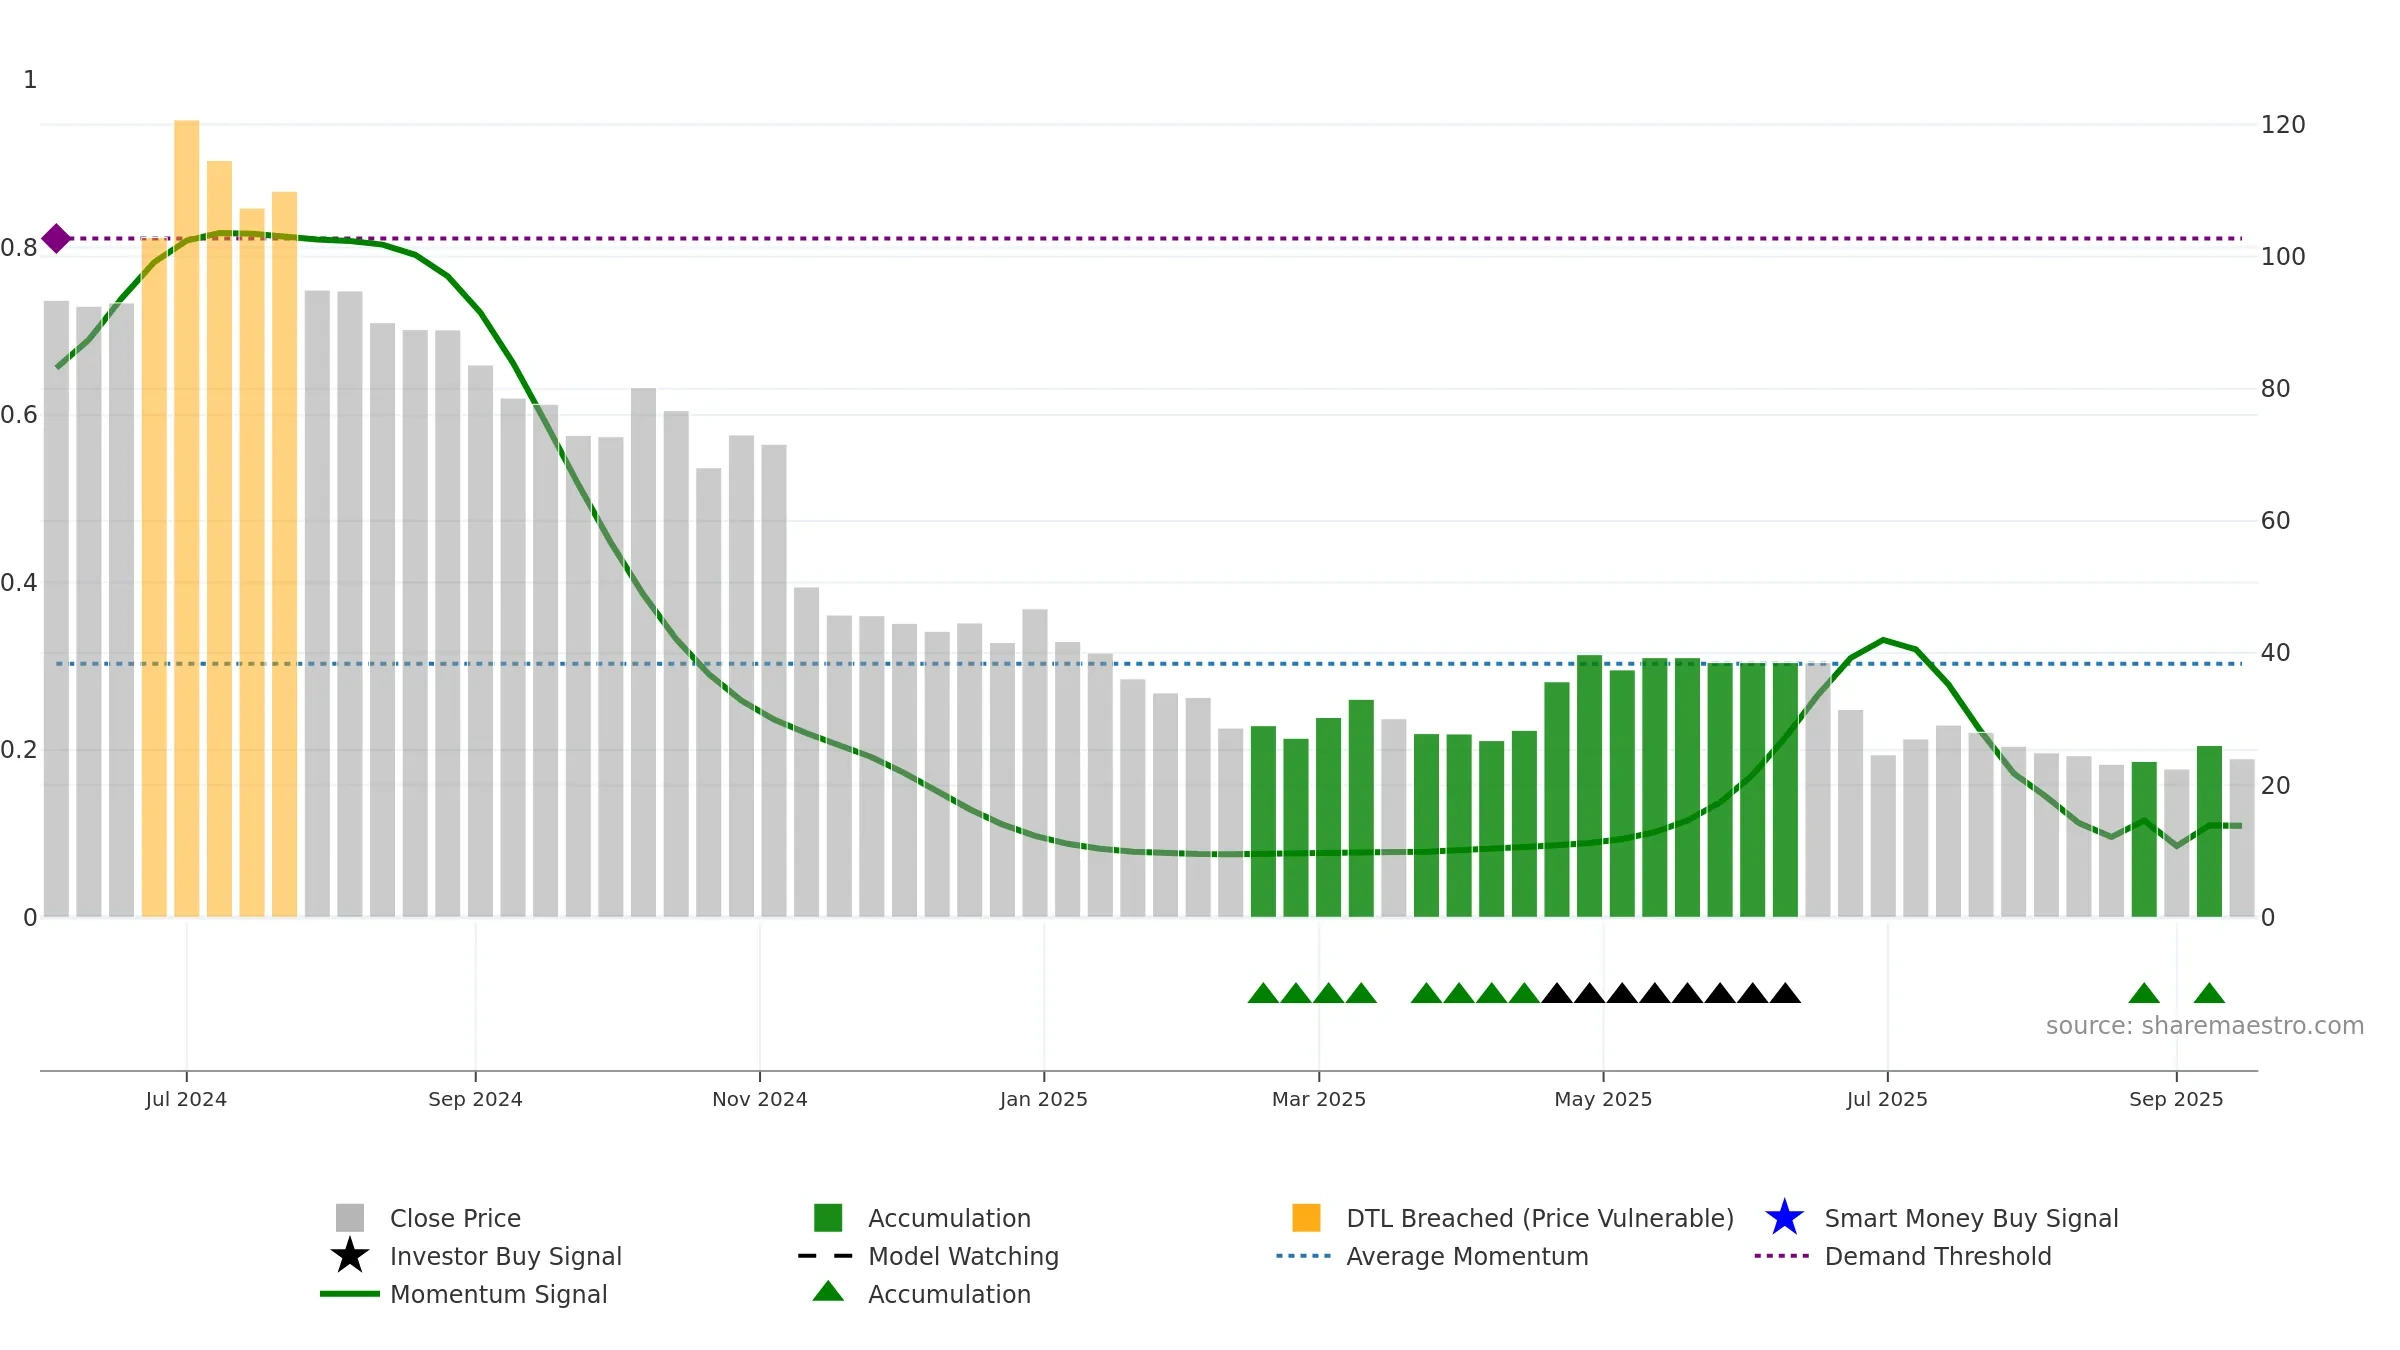Viewport: 2400px width, 1350px height.
Task: Click the final grey bar at chart end
Action: coord(2241,838)
